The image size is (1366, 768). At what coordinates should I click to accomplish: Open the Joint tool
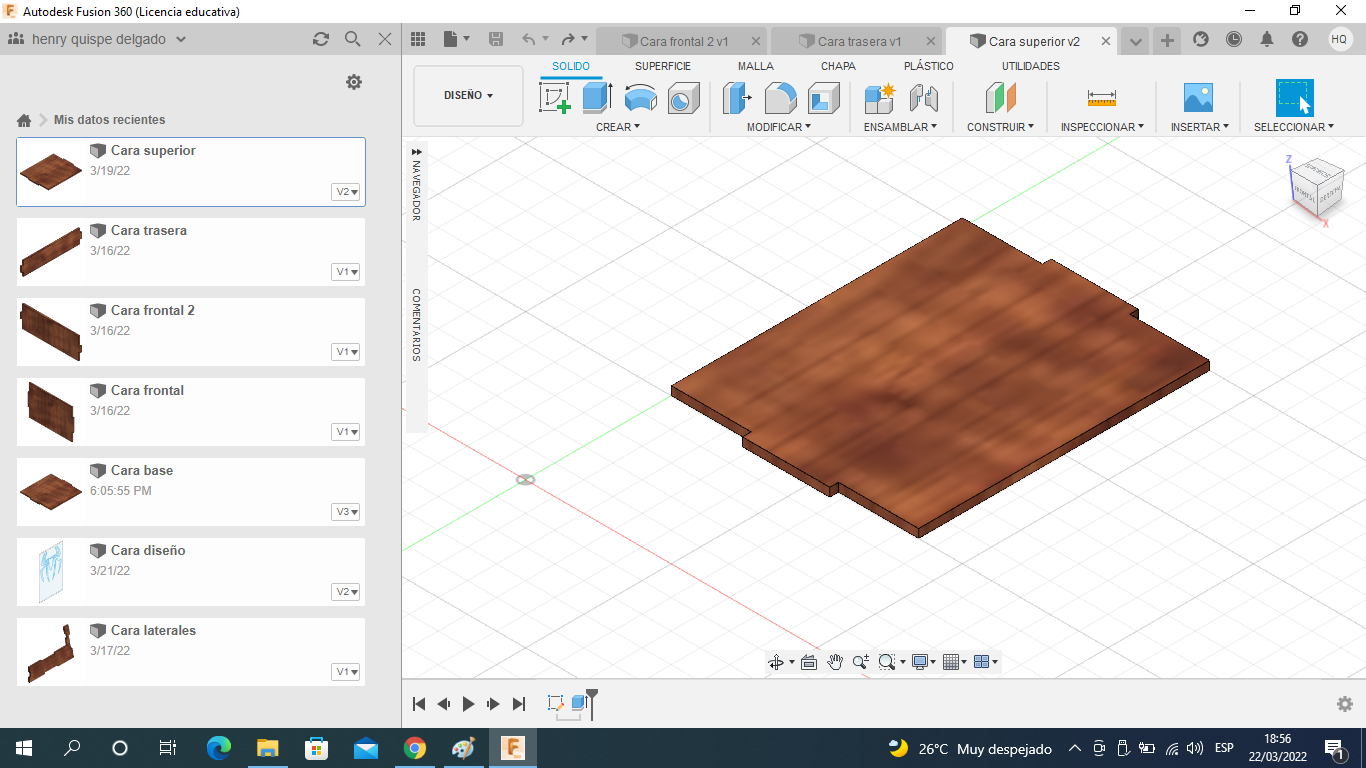(x=923, y=98)
